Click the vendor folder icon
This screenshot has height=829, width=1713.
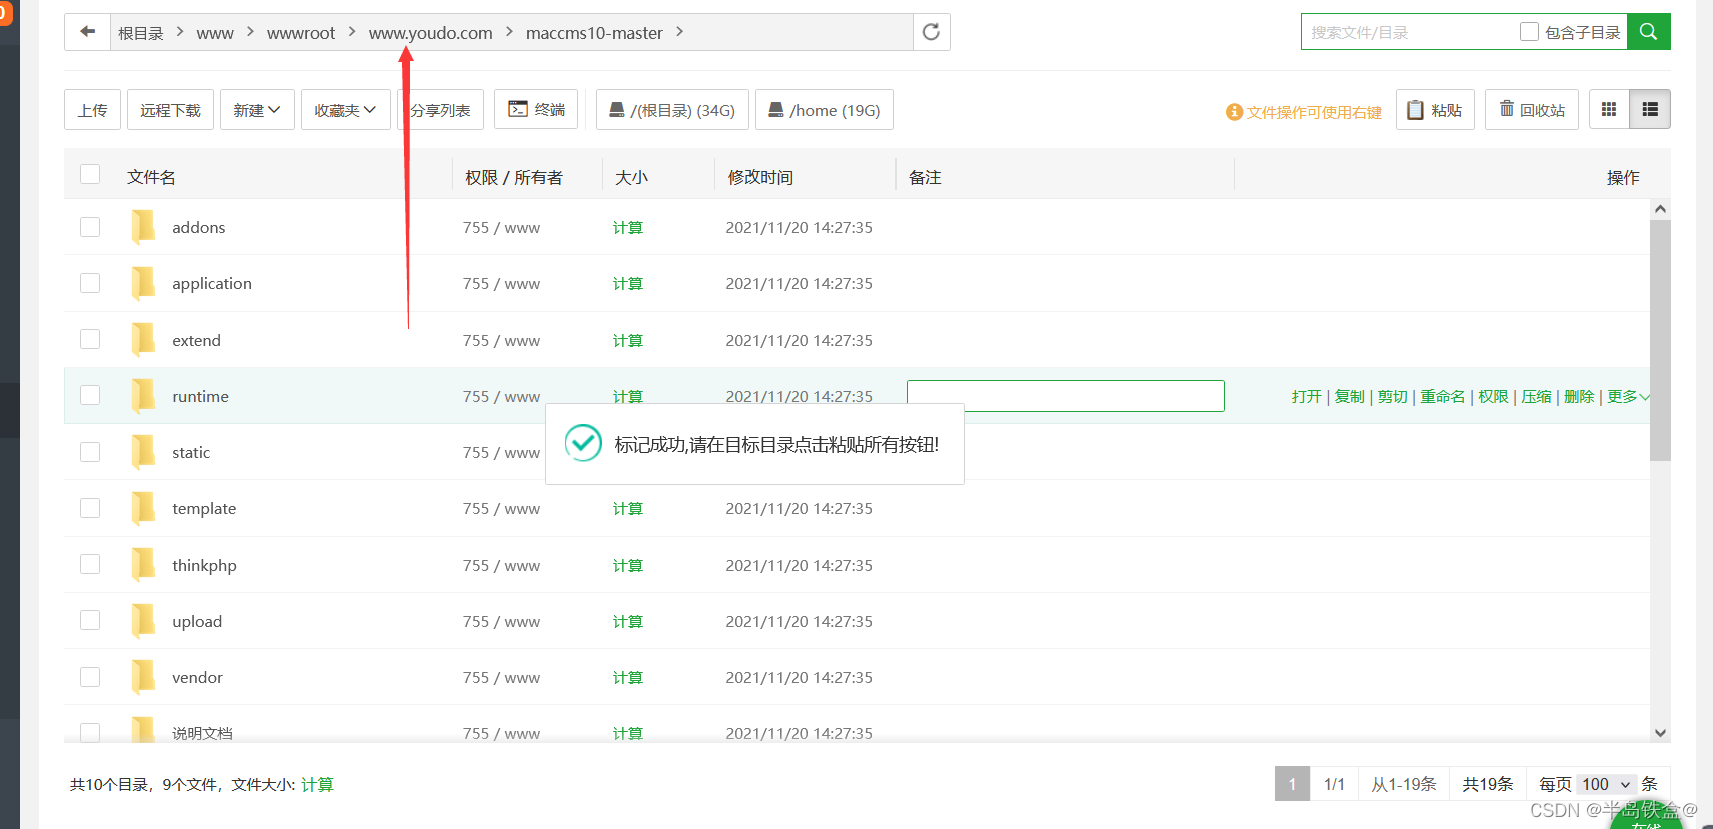143,677
